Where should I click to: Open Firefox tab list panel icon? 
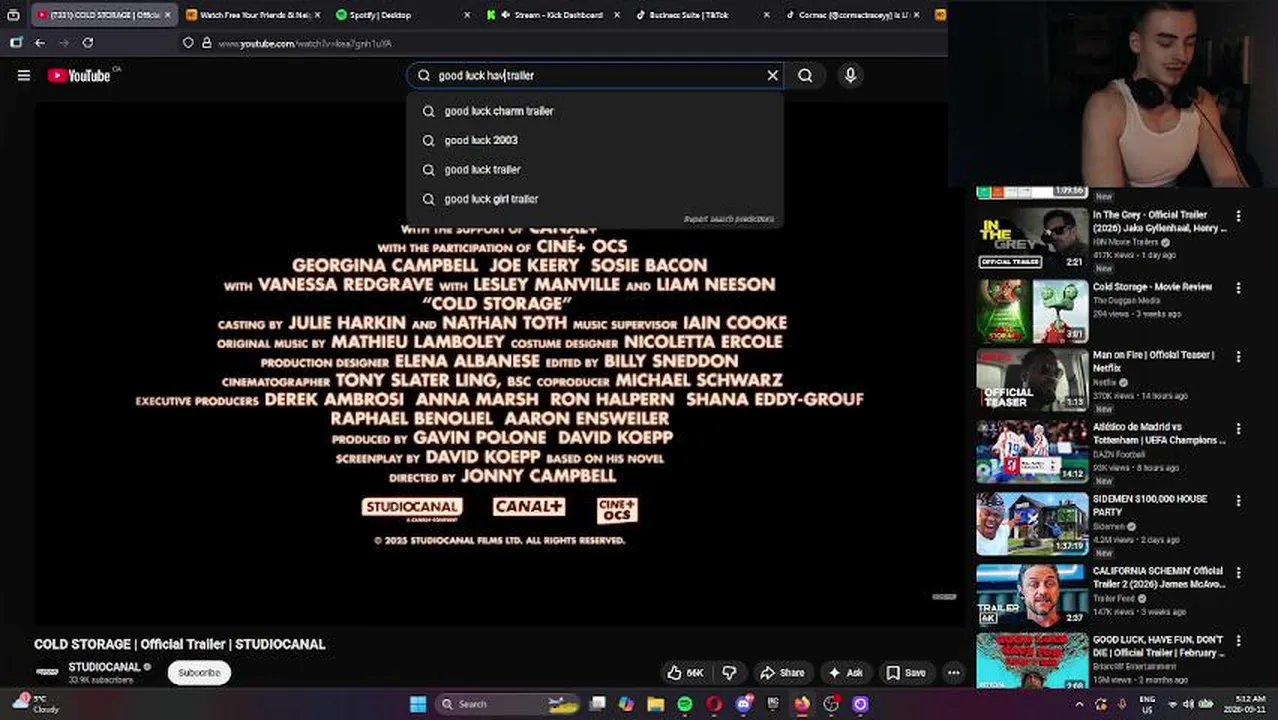pos(13,15)
